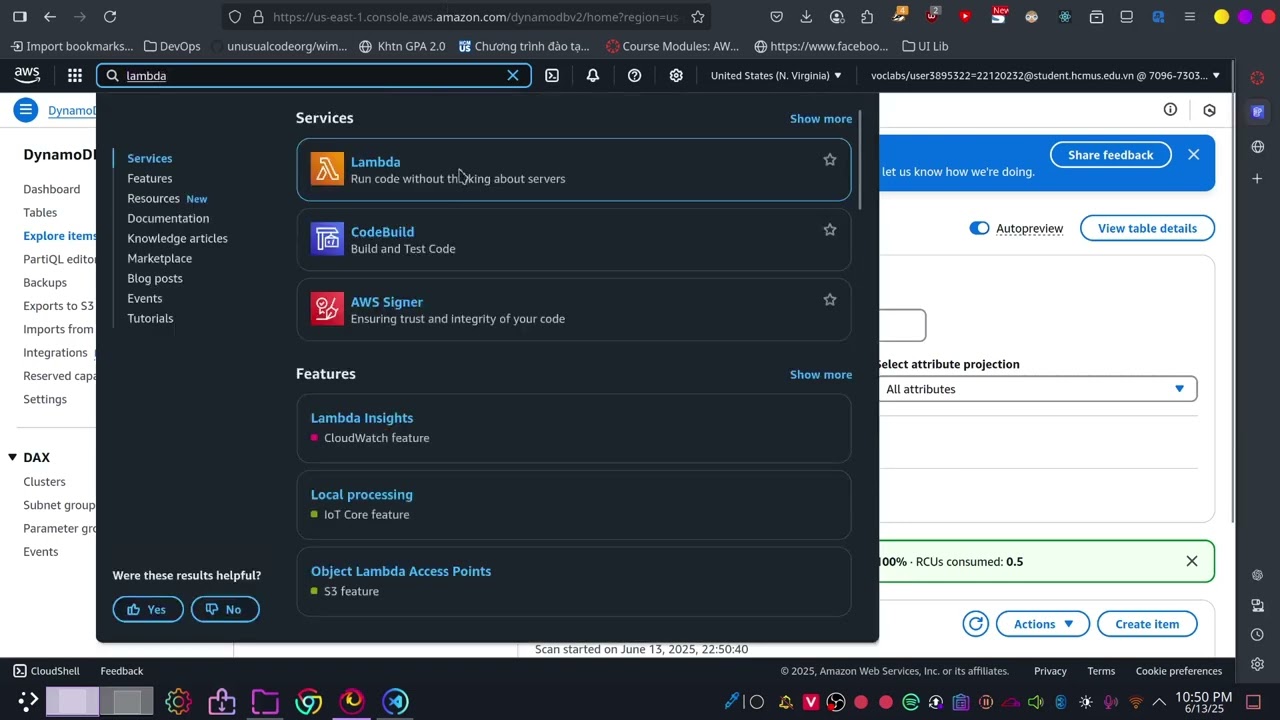
Task: Open Cookie preferences
Action: pos(1179,671)
